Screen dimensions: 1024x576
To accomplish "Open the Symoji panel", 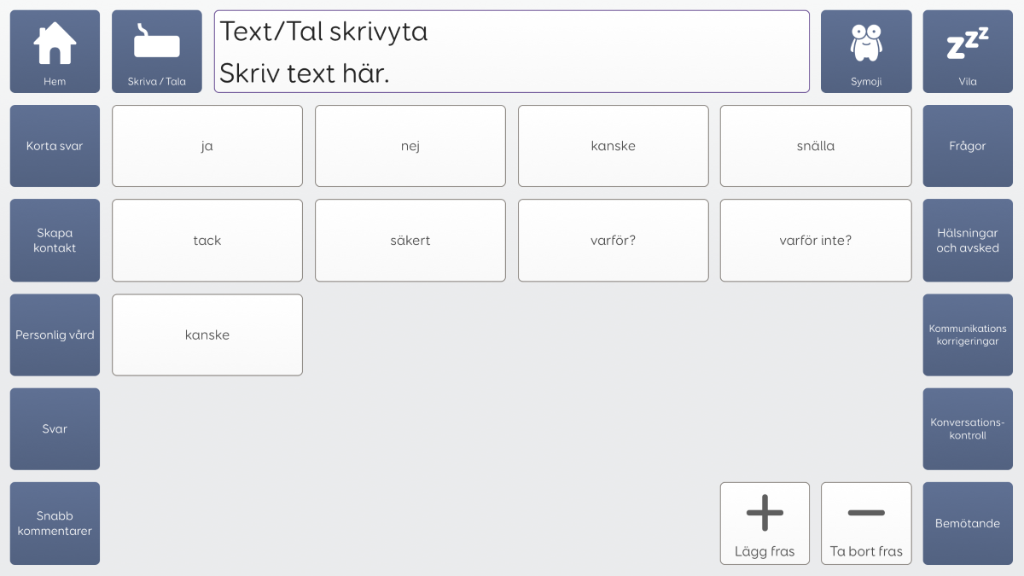I will point(866,51).
